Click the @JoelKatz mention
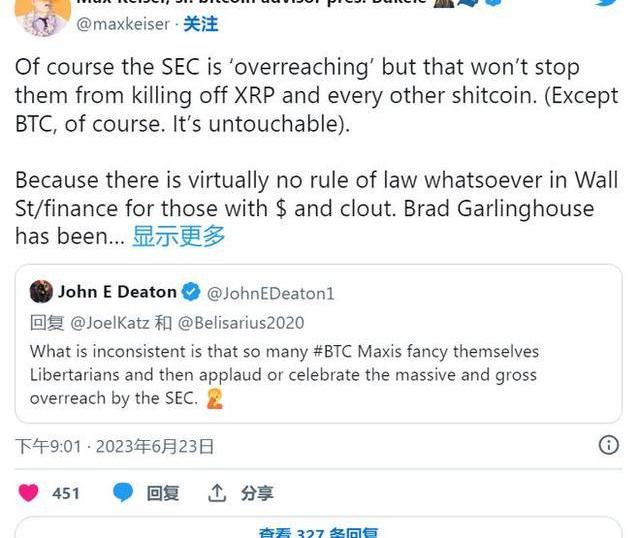The image size is (640, 538). click(x=107, y=322)
